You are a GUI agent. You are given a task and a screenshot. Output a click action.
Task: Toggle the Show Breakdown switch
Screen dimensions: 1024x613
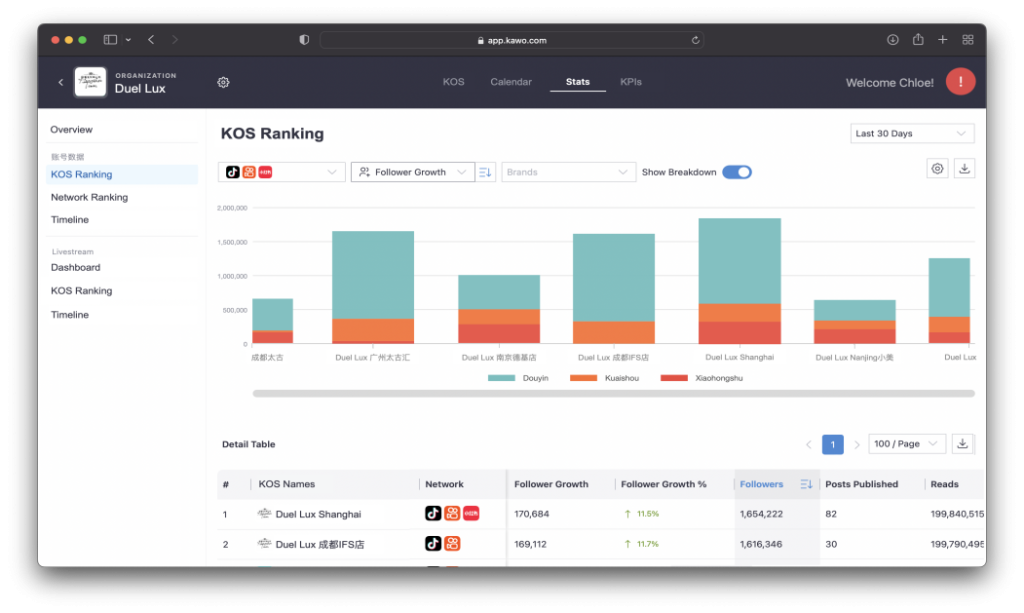(x=737, y=172)
